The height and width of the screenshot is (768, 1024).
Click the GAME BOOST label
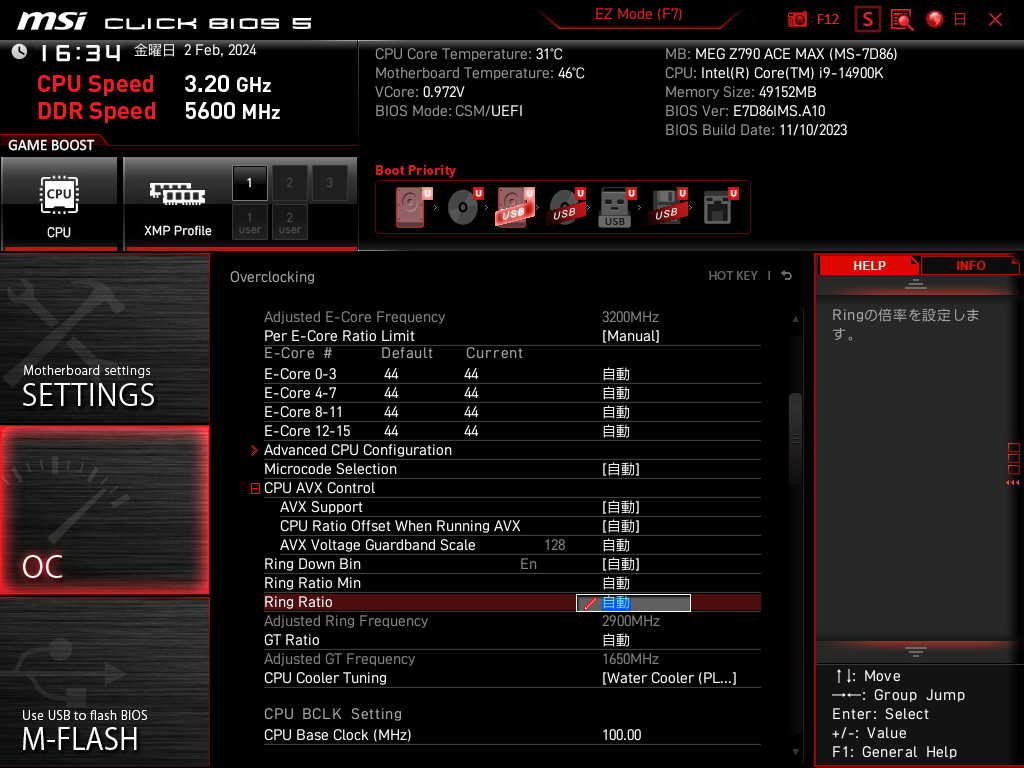click(x=51, y=145)
